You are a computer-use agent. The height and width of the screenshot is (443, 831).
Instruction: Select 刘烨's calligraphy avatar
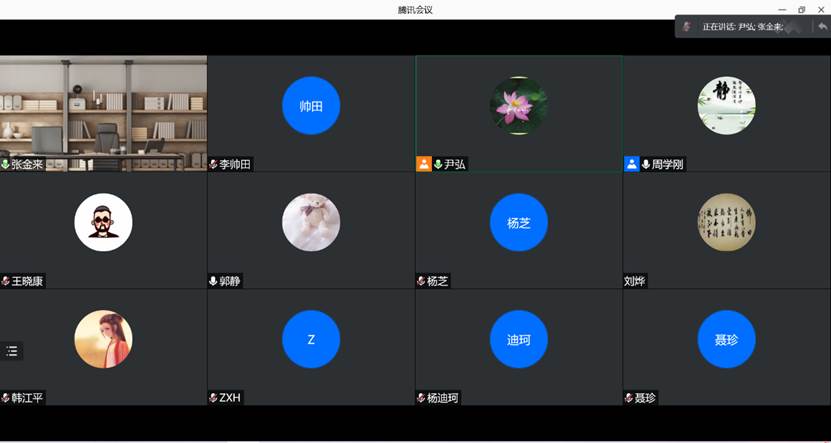coord(726,222)
